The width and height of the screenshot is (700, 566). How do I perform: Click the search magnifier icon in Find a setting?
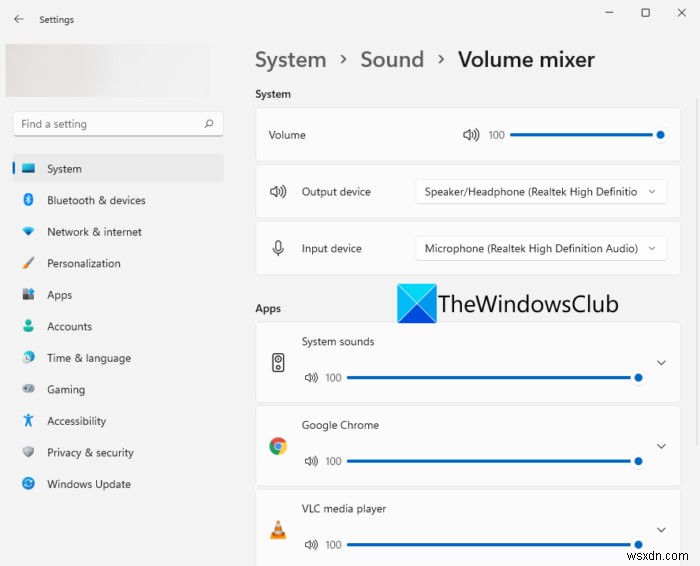209,124
